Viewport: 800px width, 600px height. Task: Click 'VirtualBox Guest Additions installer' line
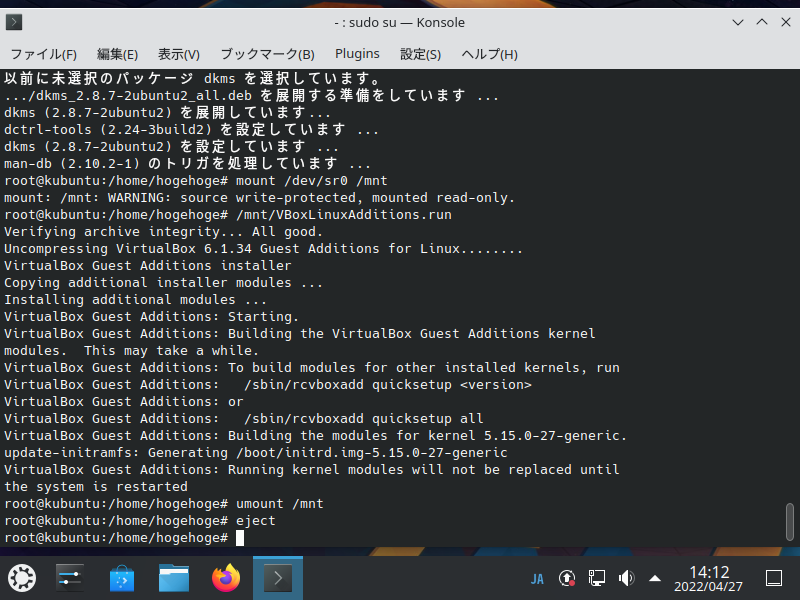(148, 266)
